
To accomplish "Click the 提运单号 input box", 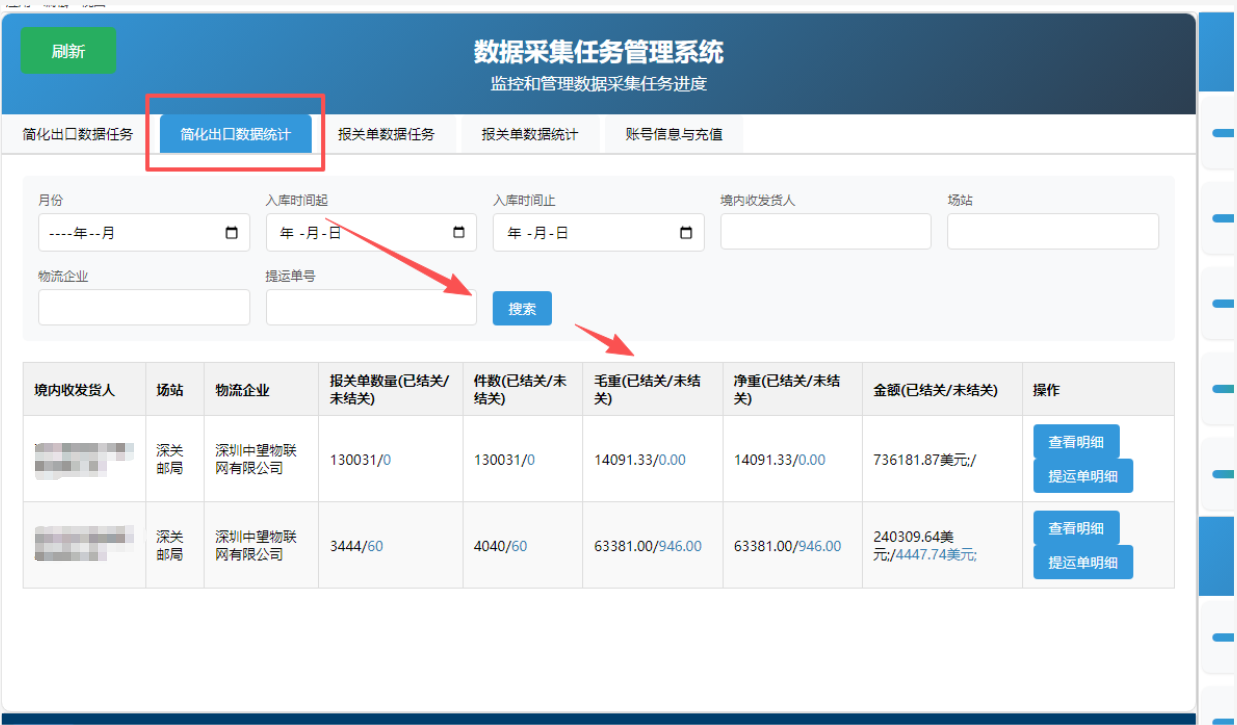I will pos(371,307).
